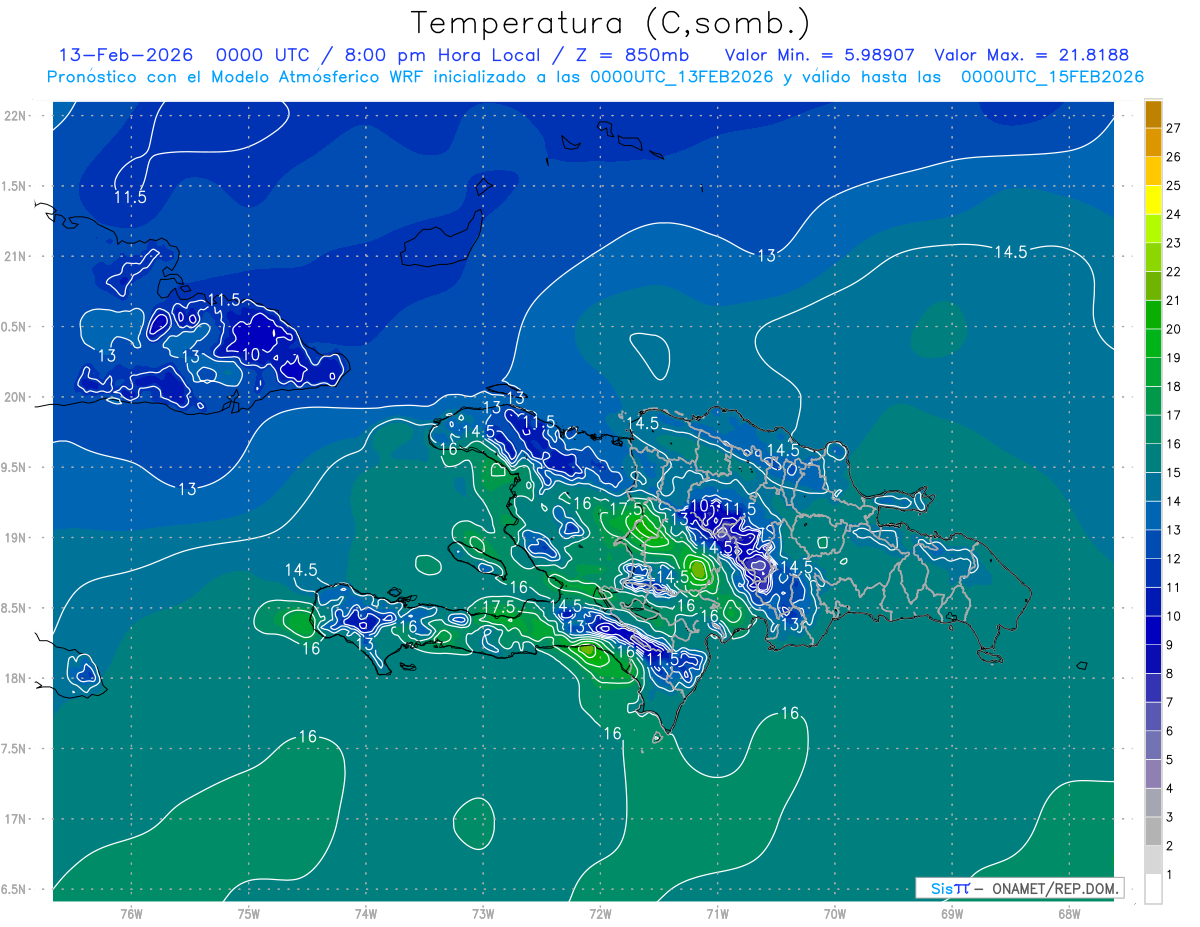Click the 19N latitude axis label
Viewport: 1200px width, 927px height.
15,538
